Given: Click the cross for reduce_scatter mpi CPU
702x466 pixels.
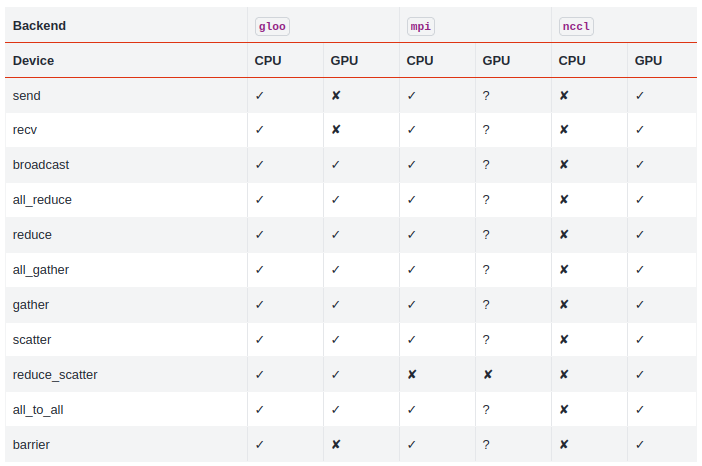Looking at the screenshot, I should point(412,374).
